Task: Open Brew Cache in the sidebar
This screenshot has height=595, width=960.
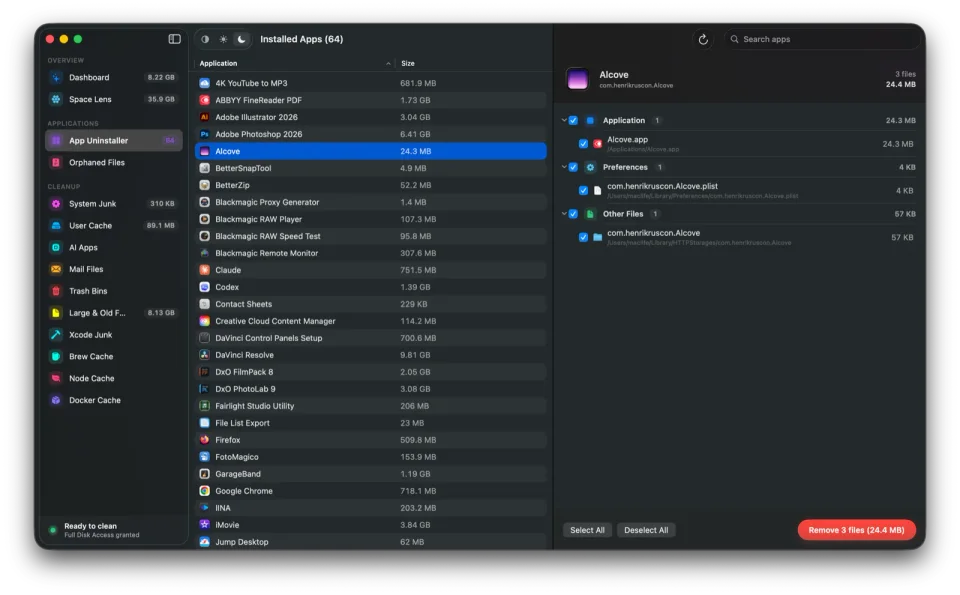Action: pyautogui.click(x=114, y=356)
